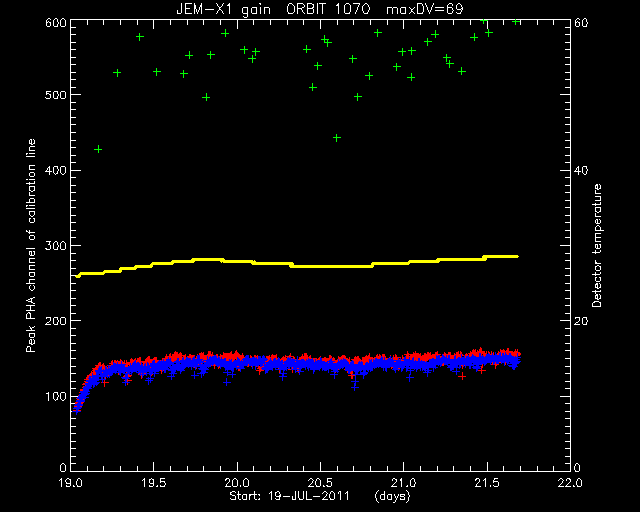Click the 100 label on left axis
The height and width of the screenshot is (512, 640).
click(56, 396)
